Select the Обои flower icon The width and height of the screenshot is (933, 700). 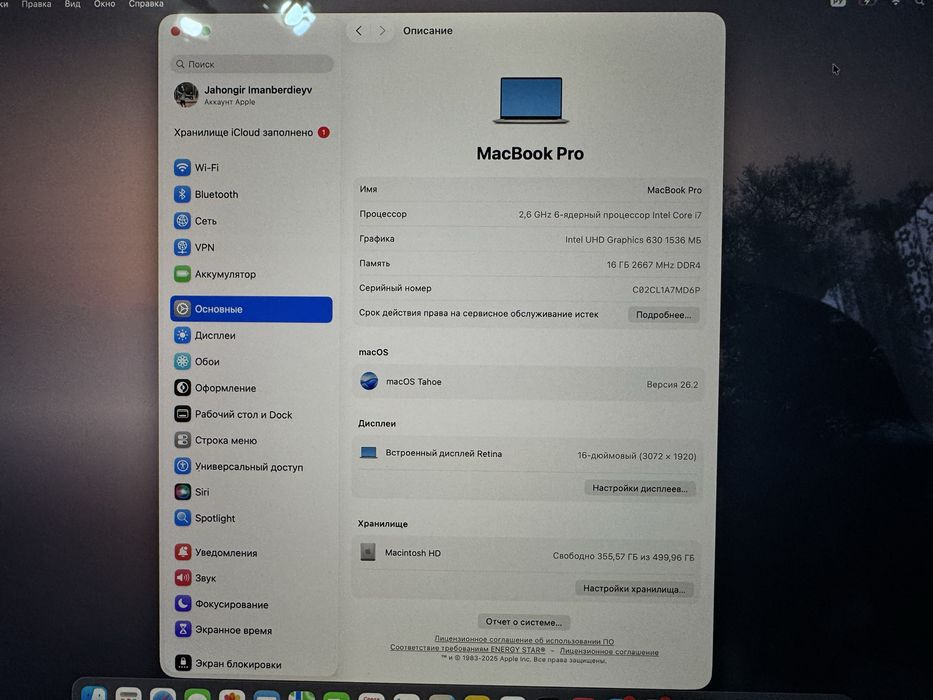tap(182, 361)
